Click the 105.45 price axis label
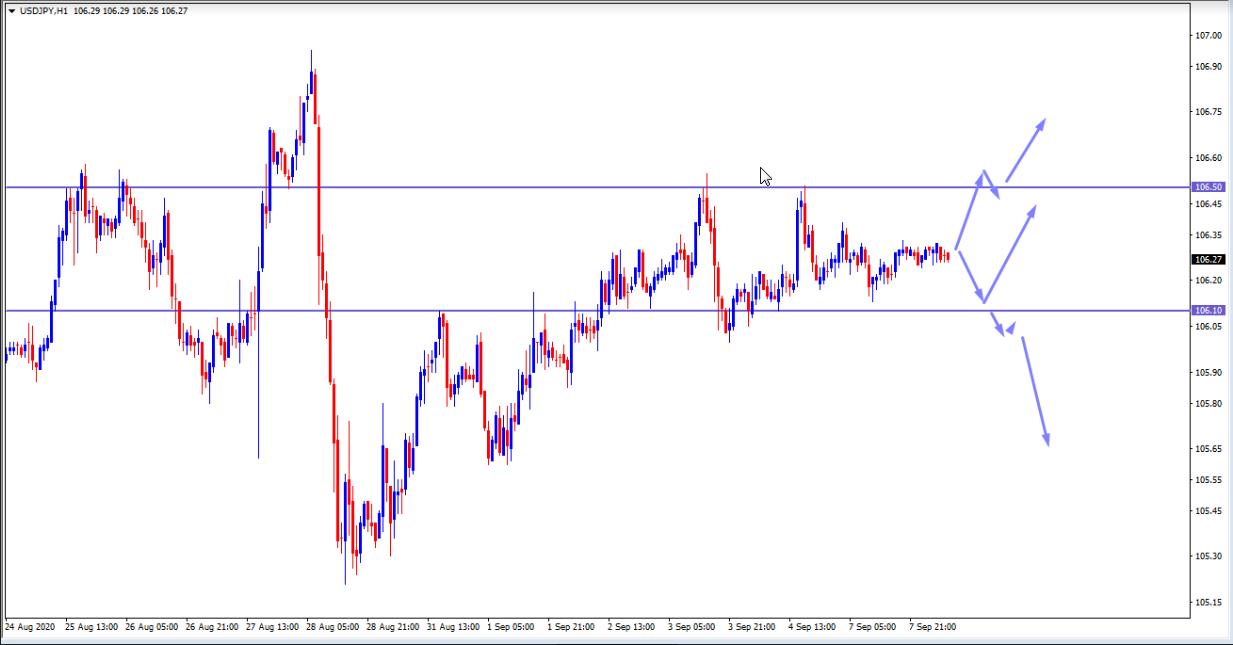This screenshot has height=645, width=1233. [x=1208, y=511]
